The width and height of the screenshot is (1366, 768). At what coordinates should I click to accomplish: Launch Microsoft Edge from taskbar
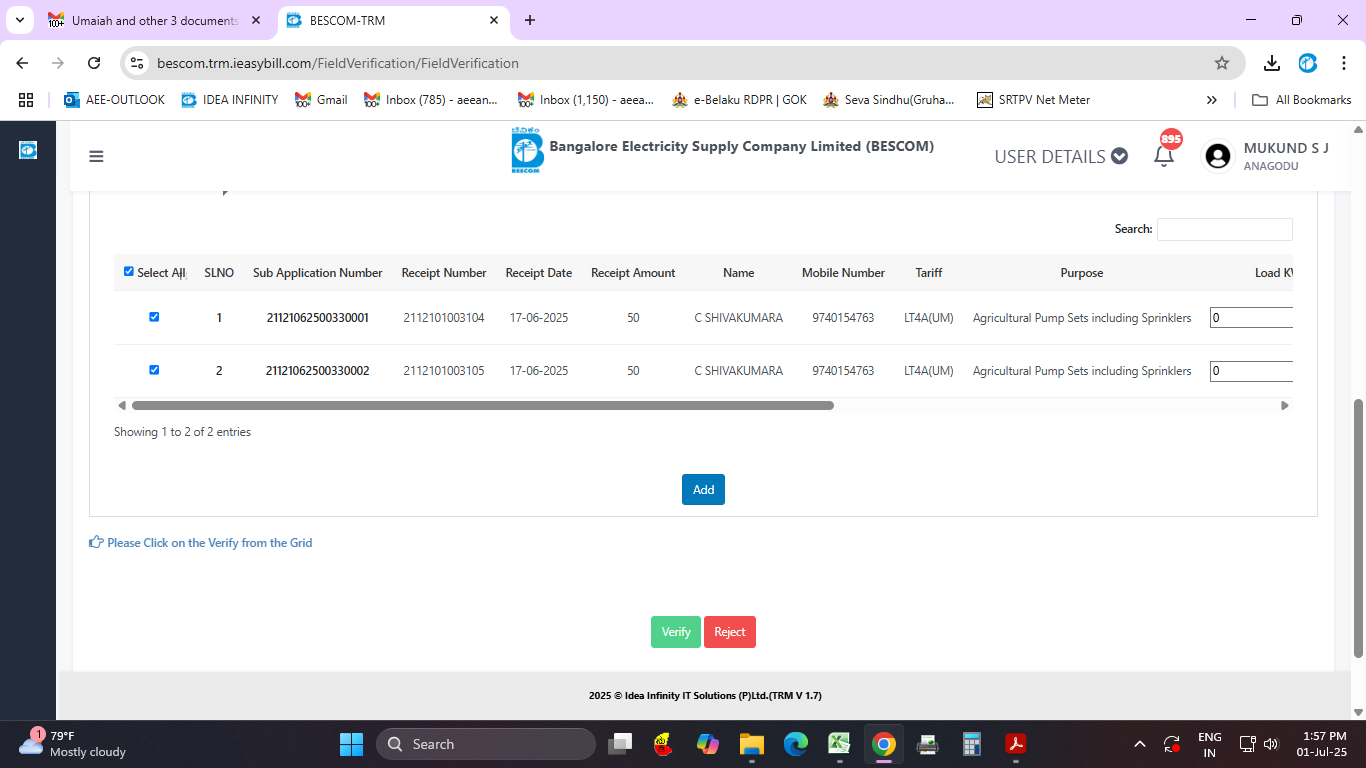click(x=796, y=744)
